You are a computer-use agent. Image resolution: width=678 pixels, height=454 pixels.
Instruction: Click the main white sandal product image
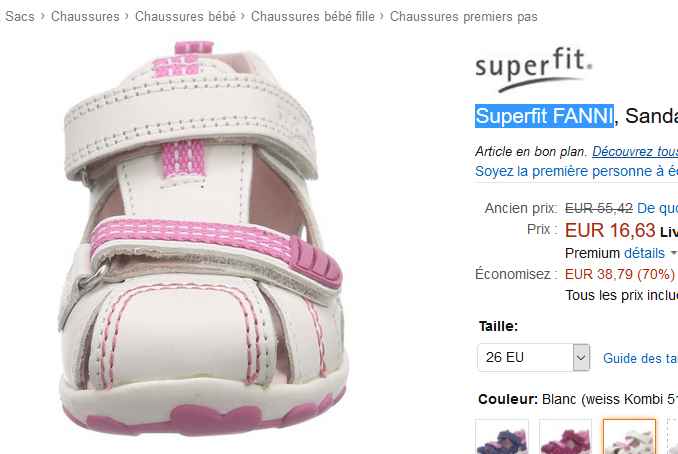(x=202, y=239)
